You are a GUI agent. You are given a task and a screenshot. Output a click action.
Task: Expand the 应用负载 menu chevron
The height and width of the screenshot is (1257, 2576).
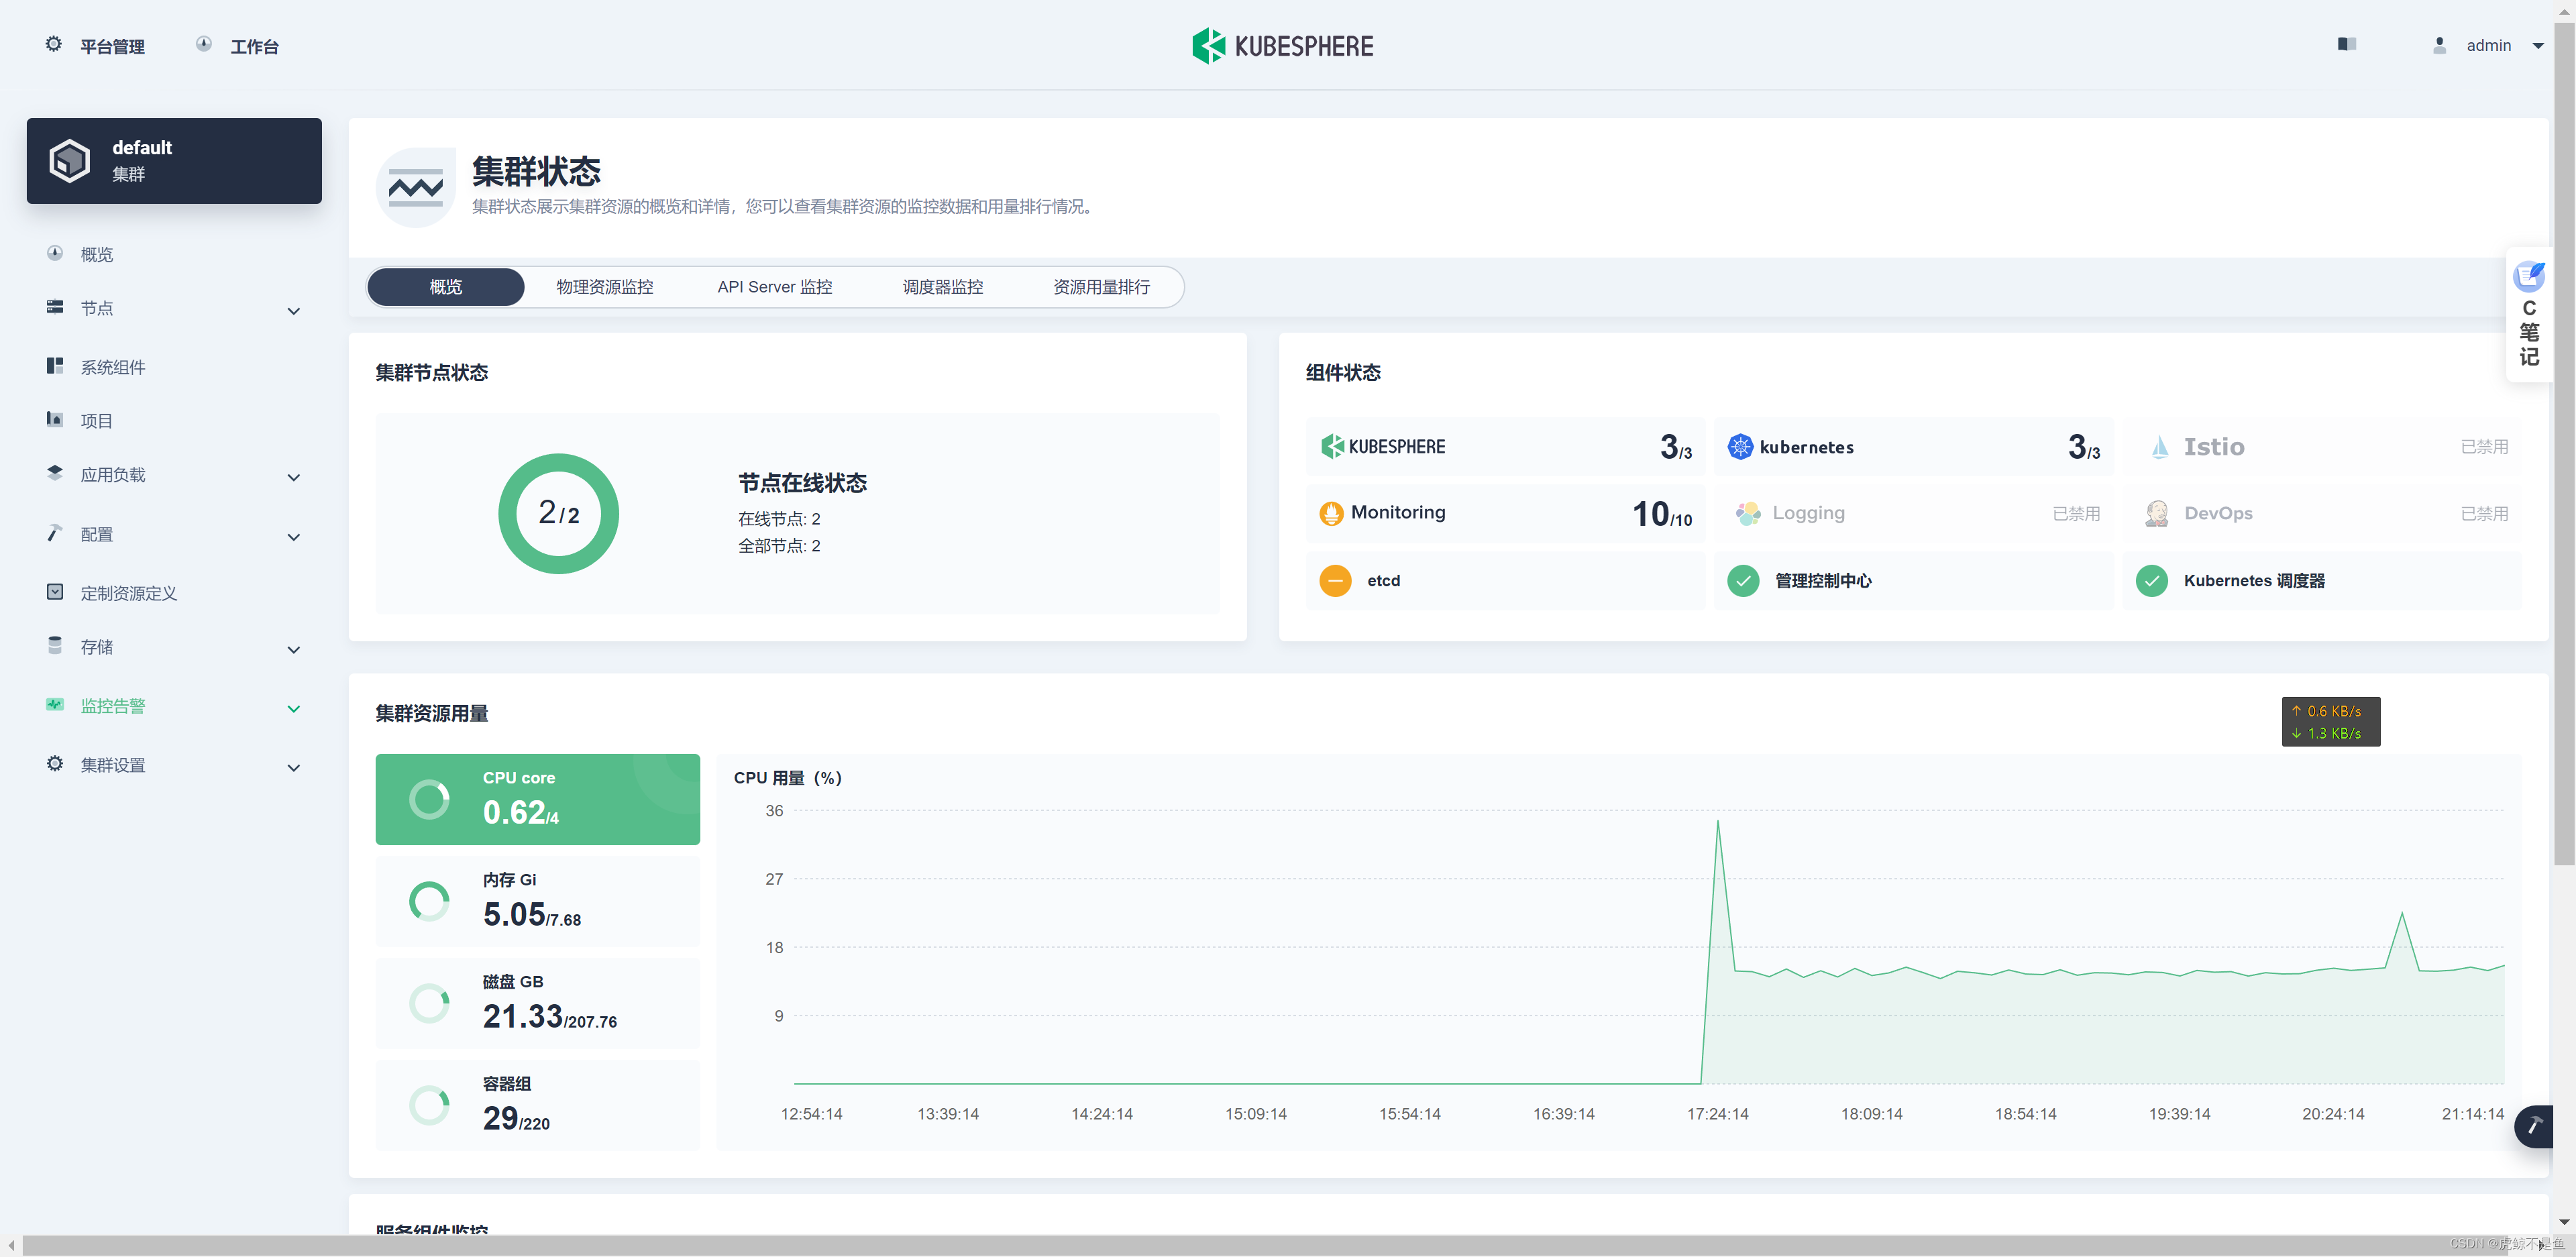[x=294, y=477]
